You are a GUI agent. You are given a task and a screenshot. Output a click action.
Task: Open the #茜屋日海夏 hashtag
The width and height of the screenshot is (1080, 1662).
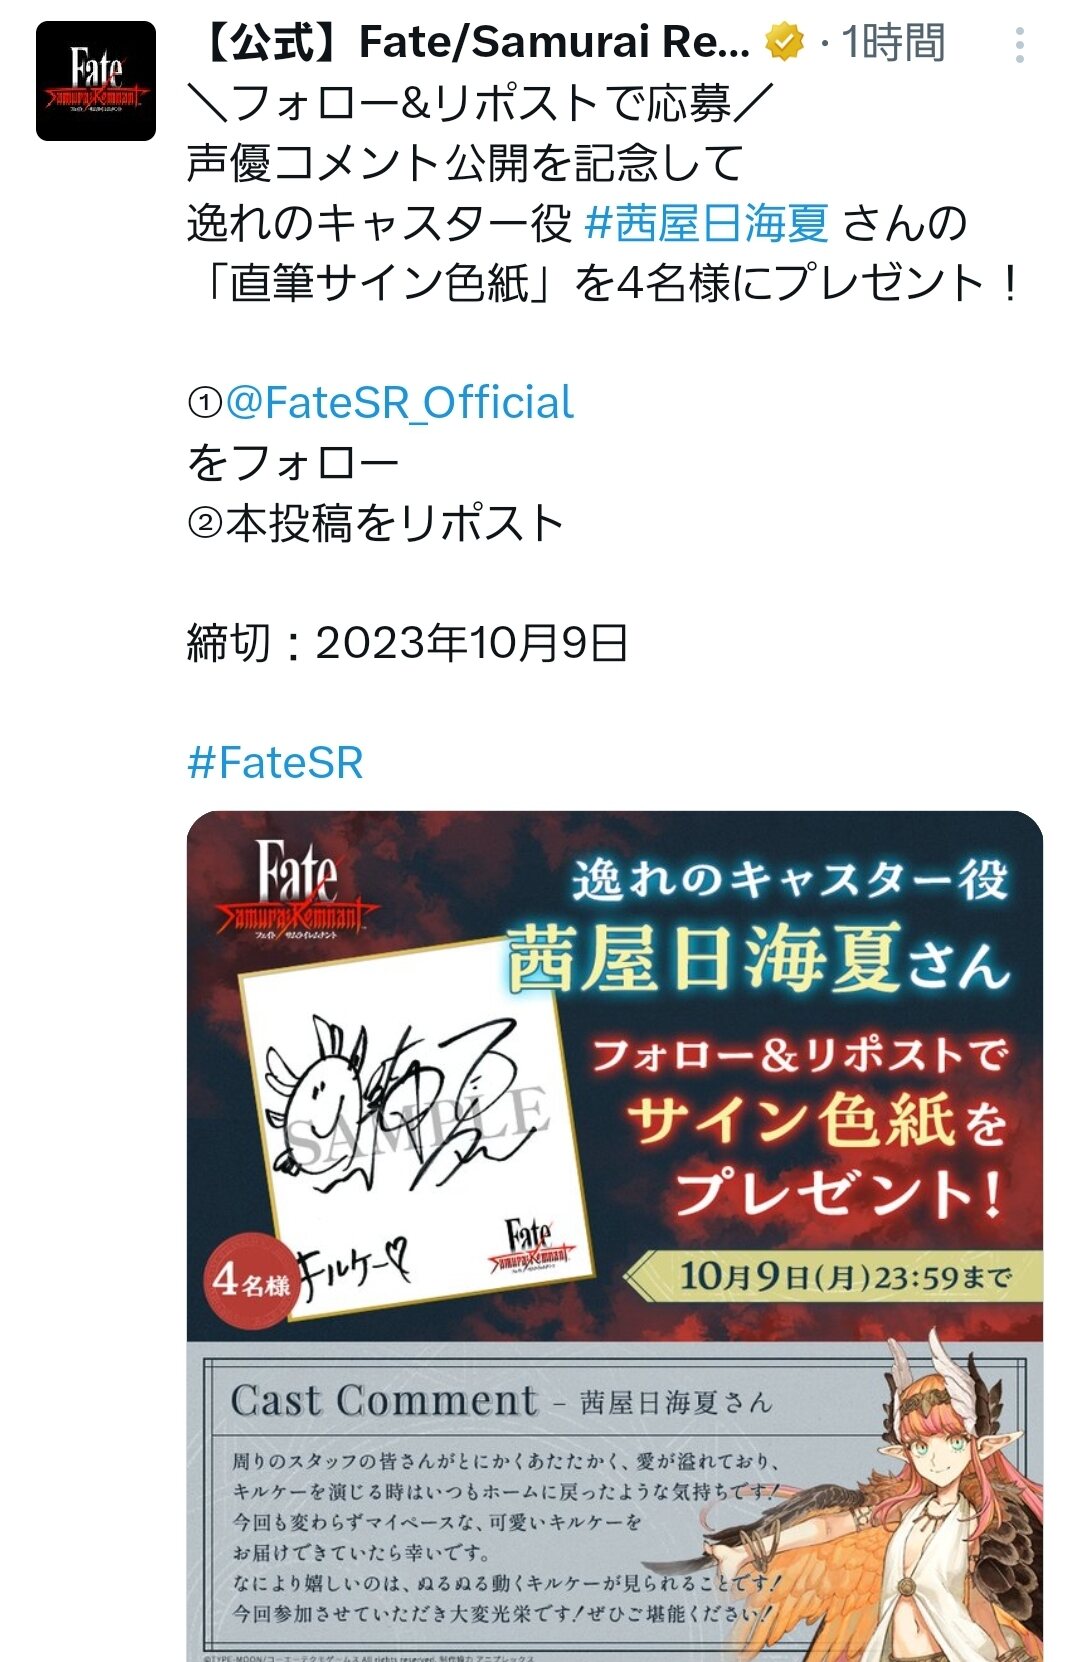click(706, 222)
